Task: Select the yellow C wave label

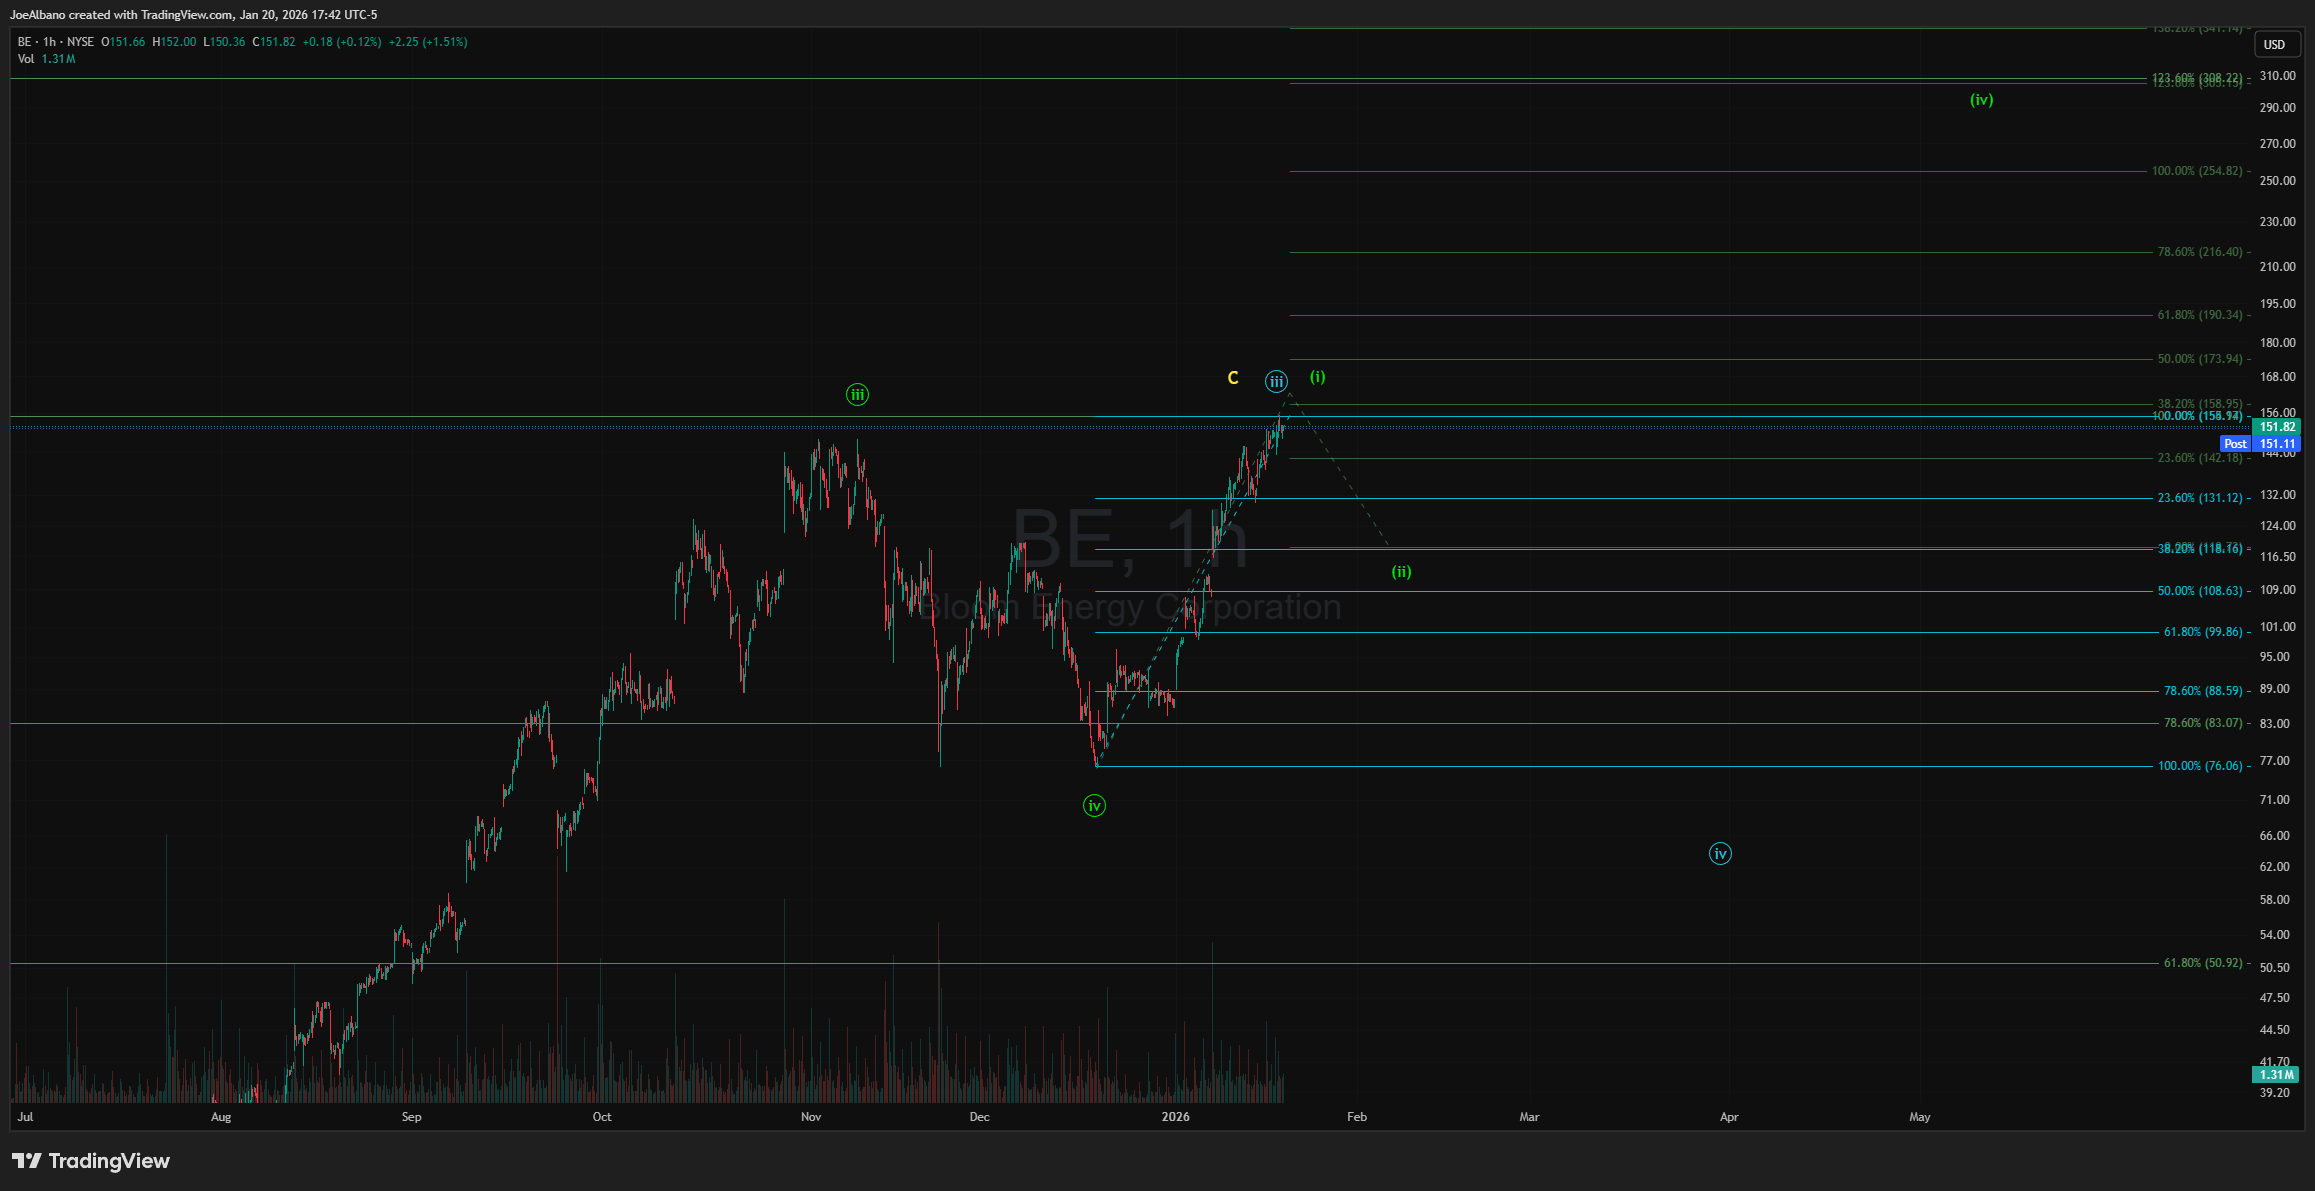Action: (1233, 378)
